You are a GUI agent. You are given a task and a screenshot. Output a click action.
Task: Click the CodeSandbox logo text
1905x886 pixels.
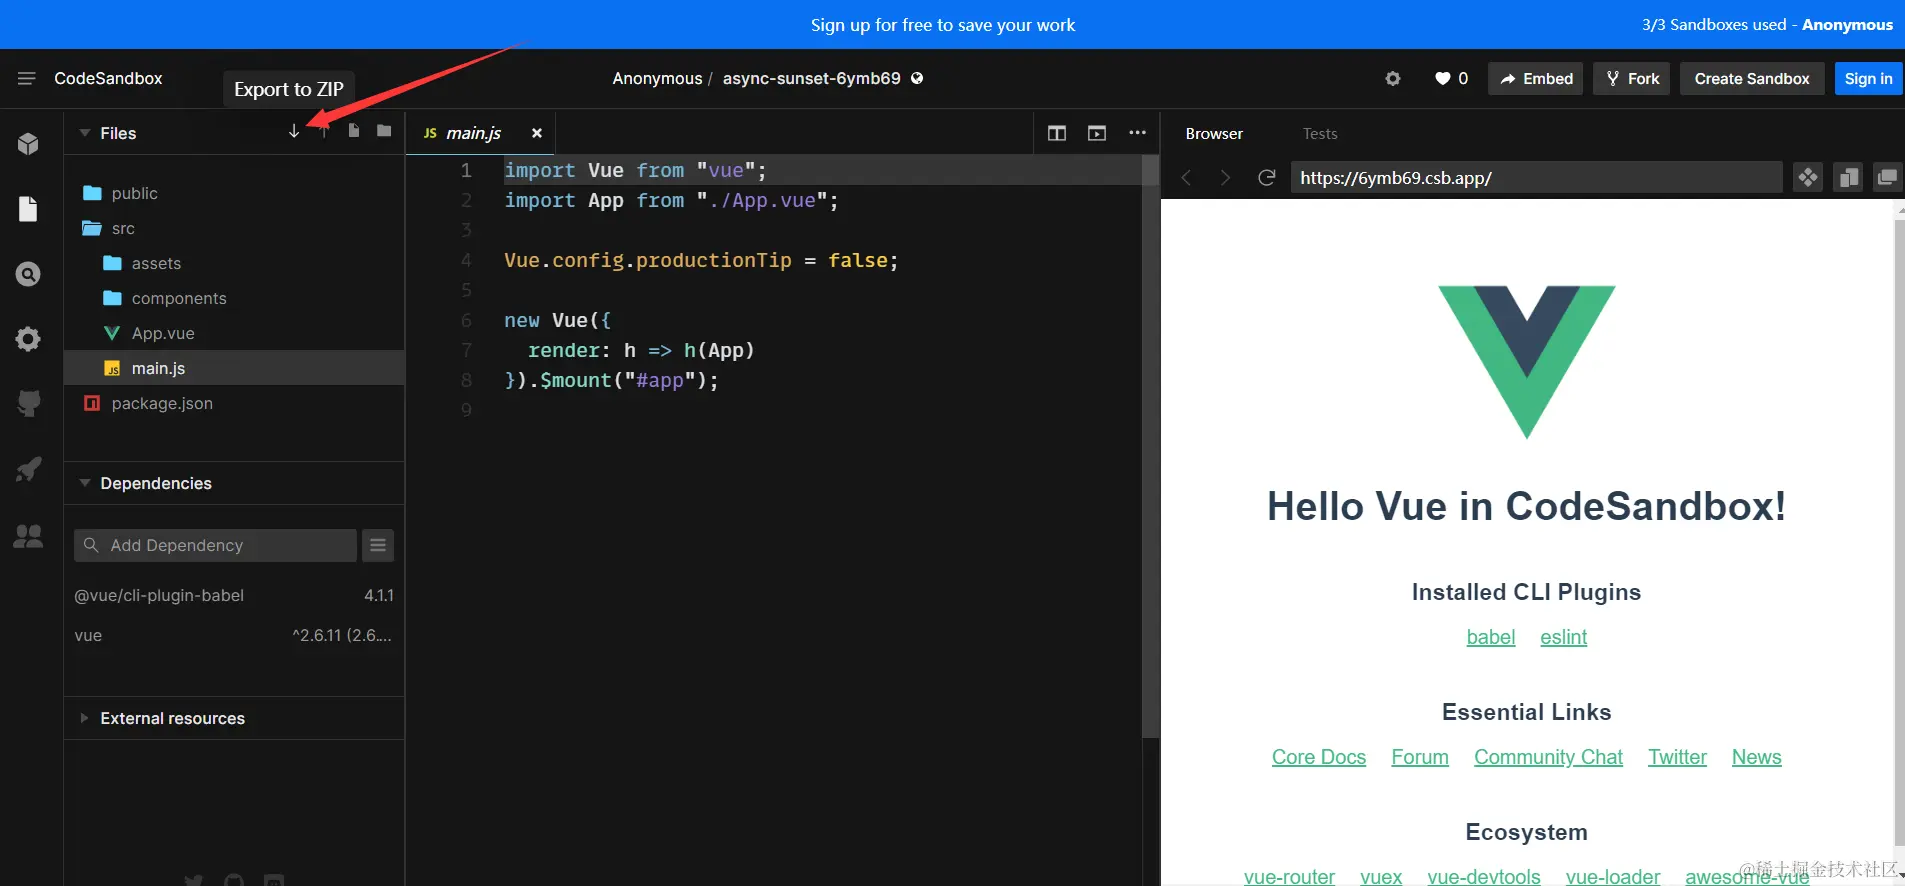[108, 78]
